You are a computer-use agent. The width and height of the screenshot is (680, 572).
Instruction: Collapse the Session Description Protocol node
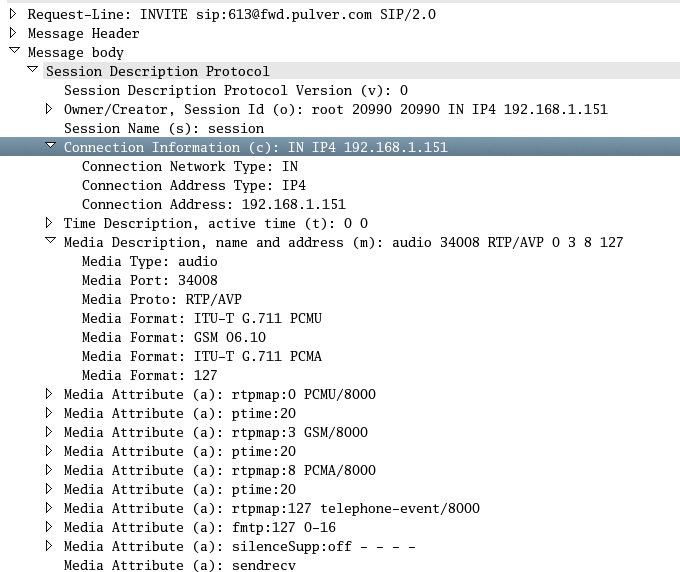[x=32, y=71]
